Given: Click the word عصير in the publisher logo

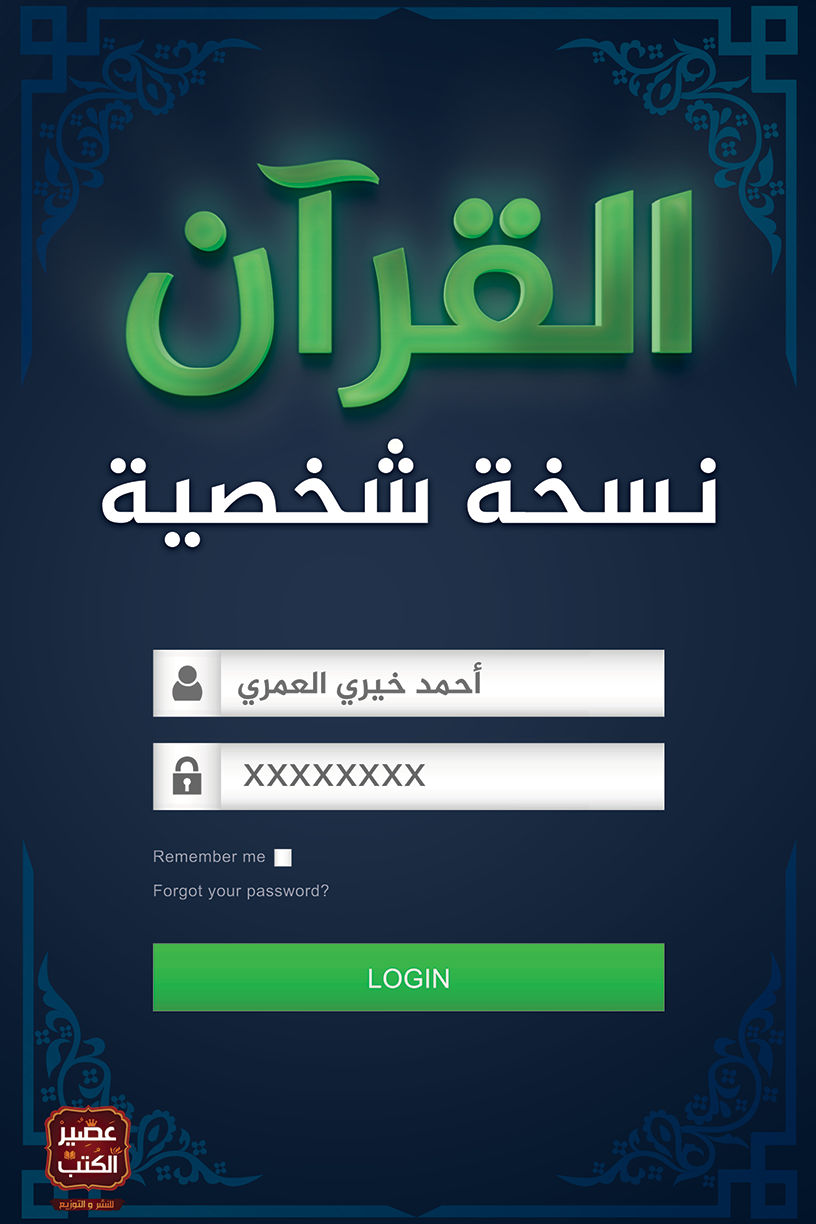Looking at the screenshot, I should pyautogui.click(x=88, y=1134).
